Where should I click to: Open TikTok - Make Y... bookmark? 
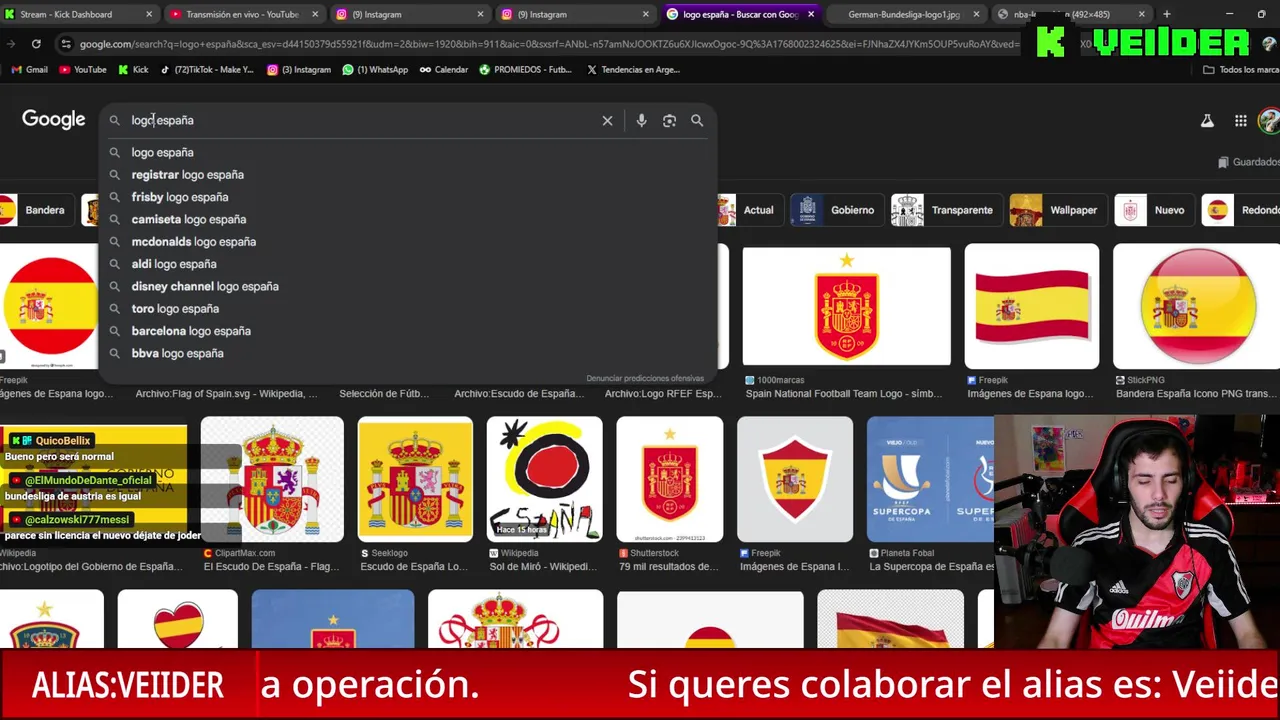[206, 70]
